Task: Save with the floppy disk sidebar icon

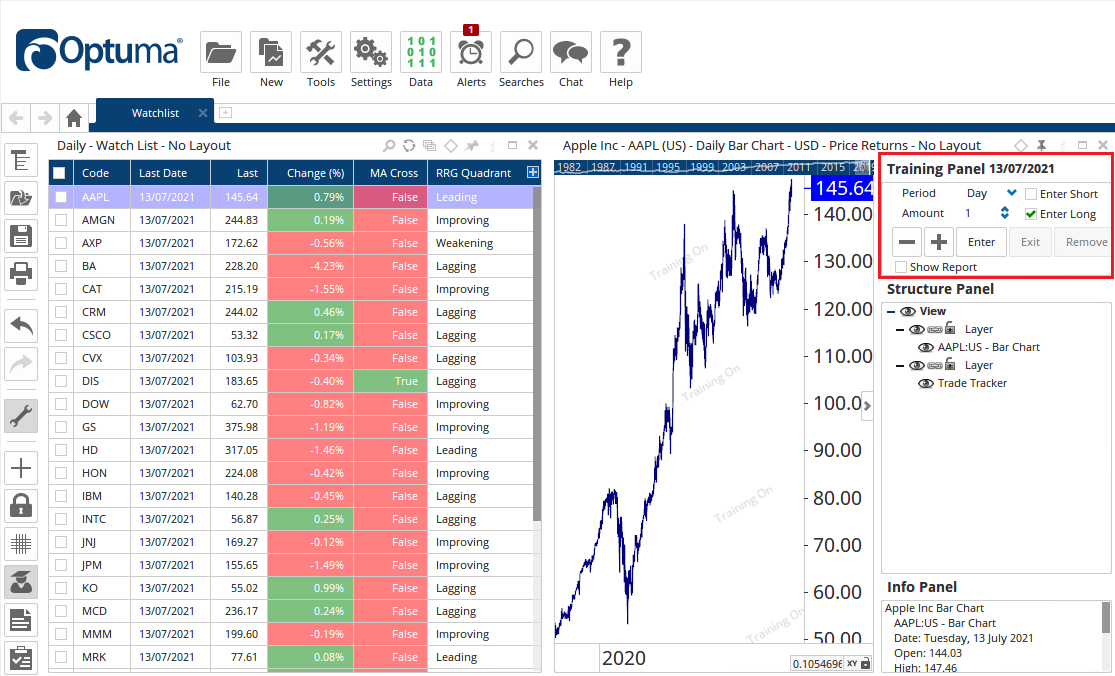Action: point(21,236)
